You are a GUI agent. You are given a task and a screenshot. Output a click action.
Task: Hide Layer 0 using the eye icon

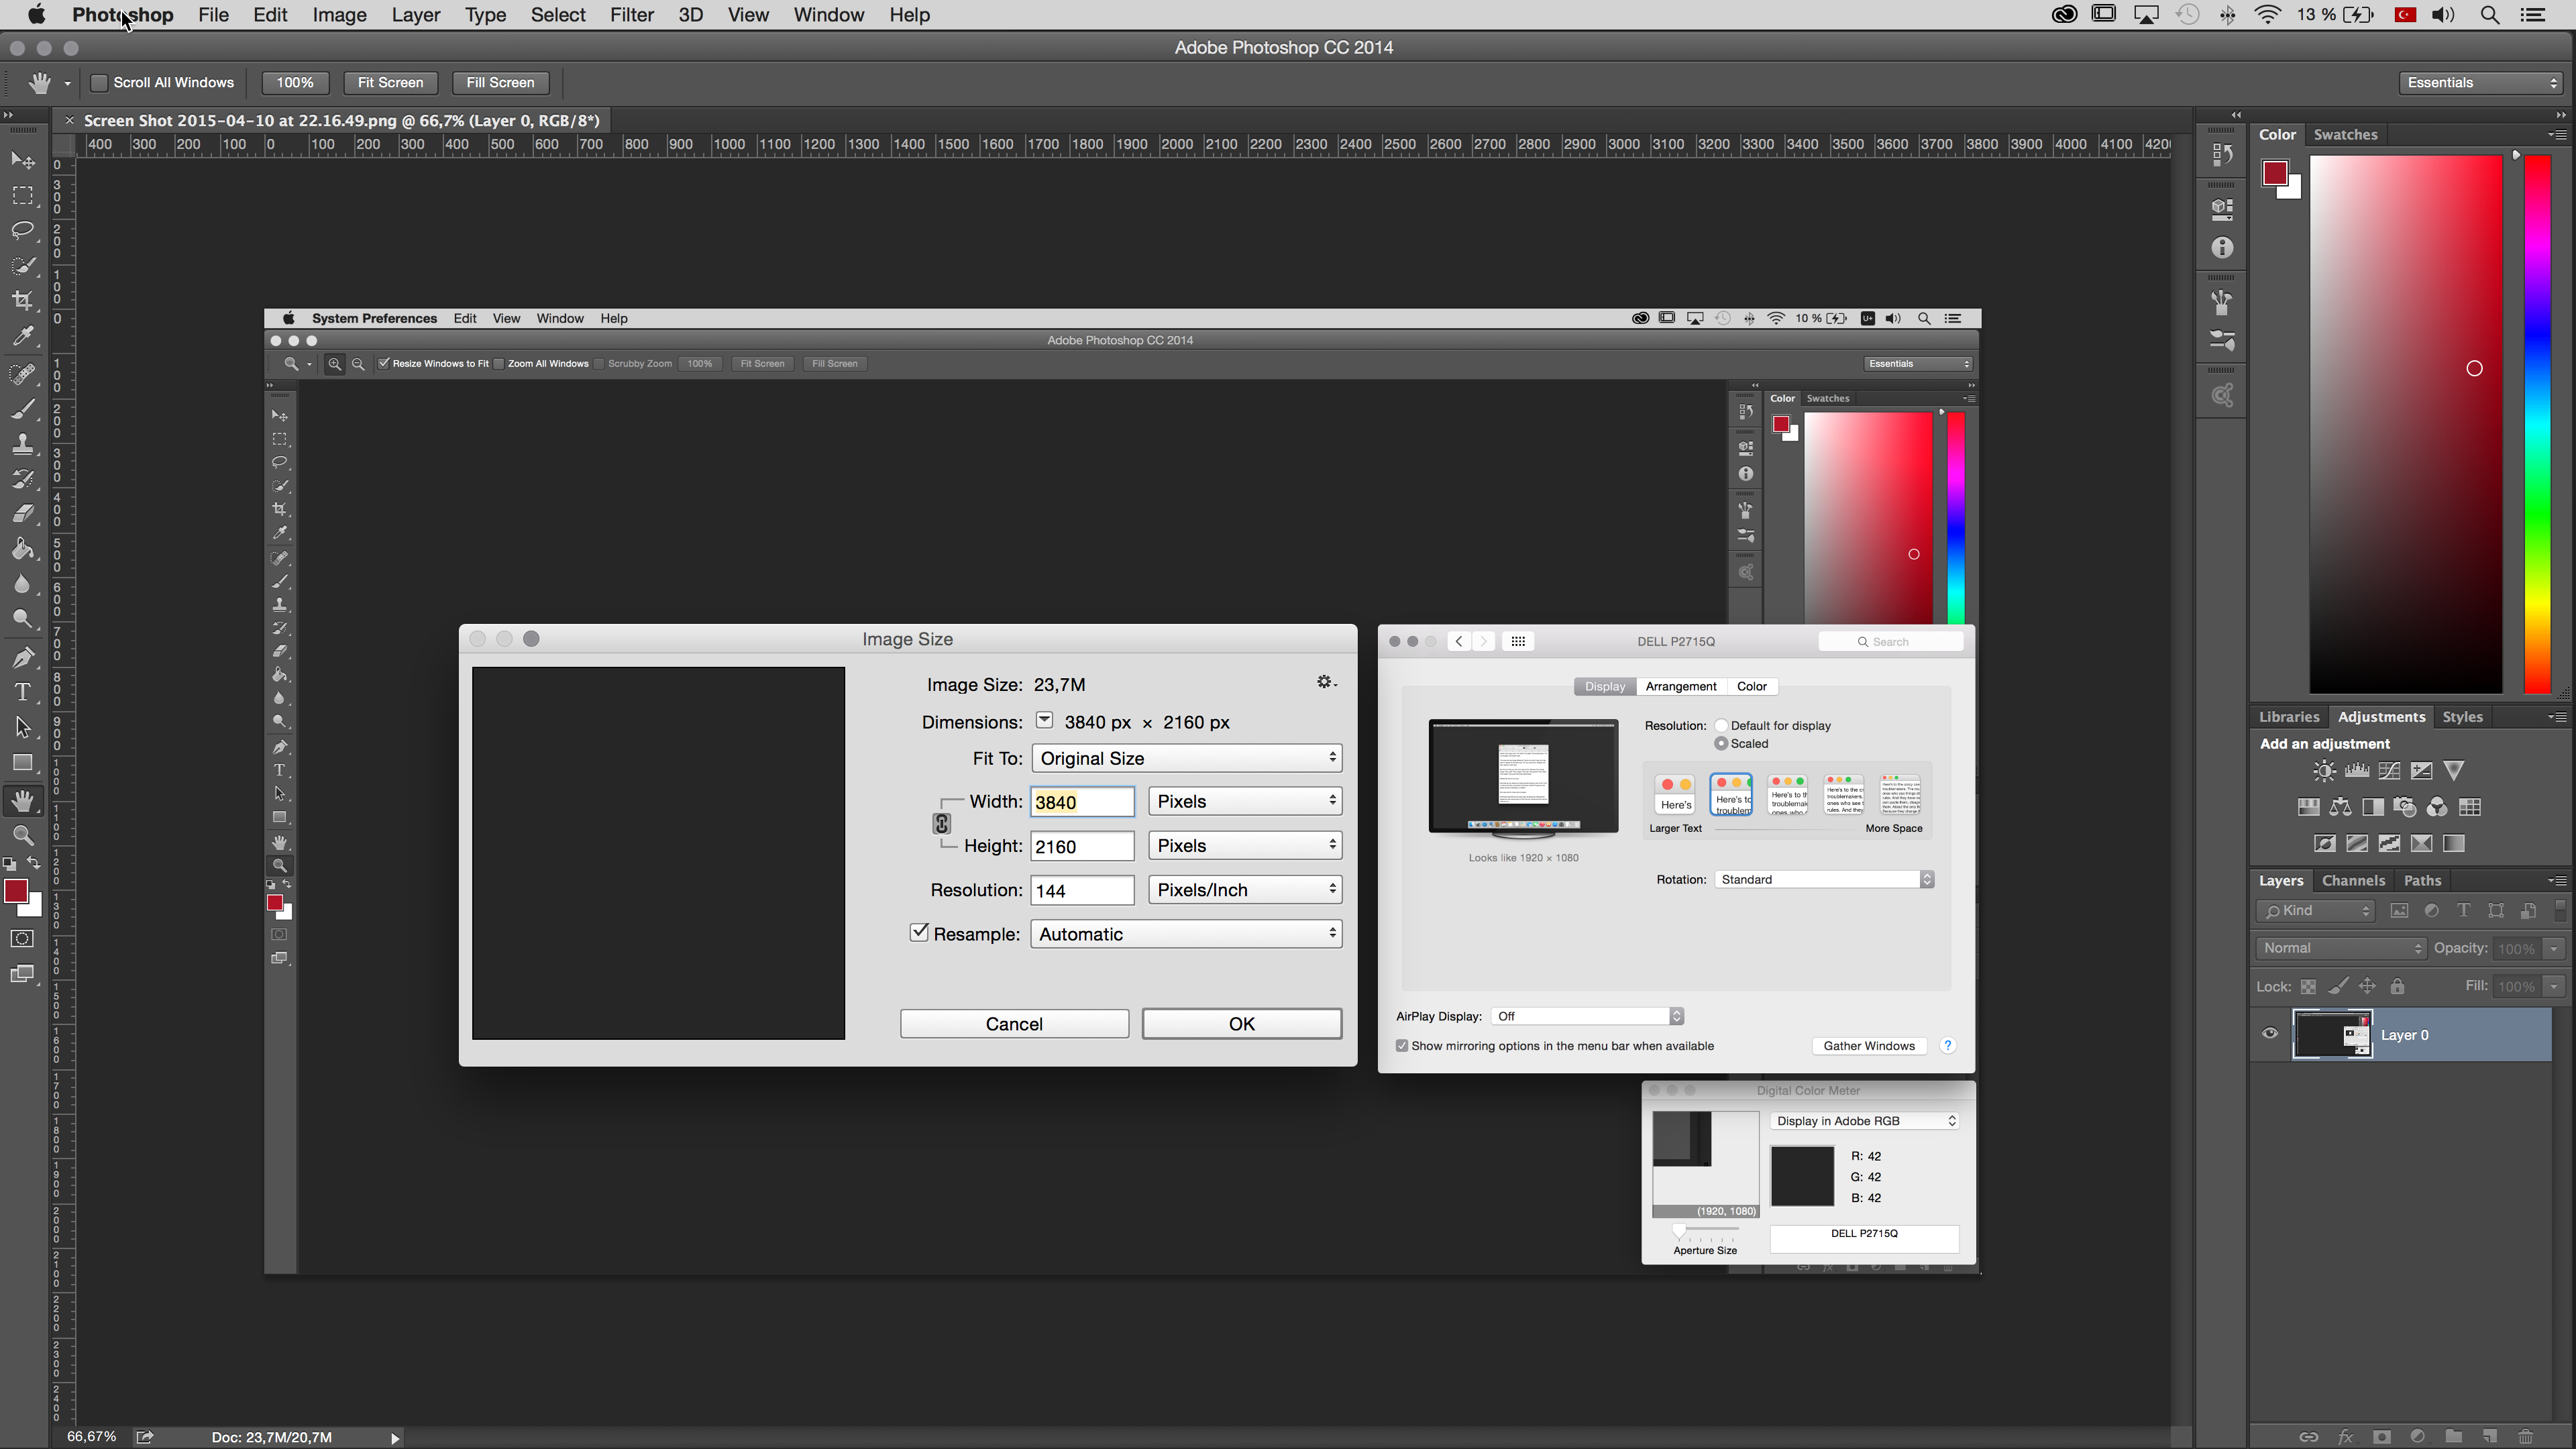click(x=2270, y=1034)
